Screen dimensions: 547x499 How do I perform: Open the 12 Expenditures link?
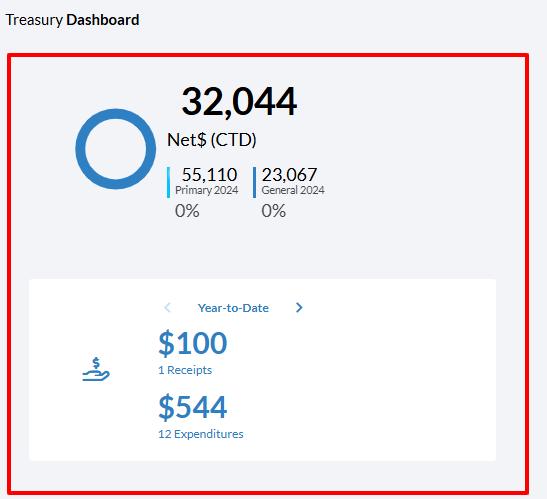click(x=201, y=434)
